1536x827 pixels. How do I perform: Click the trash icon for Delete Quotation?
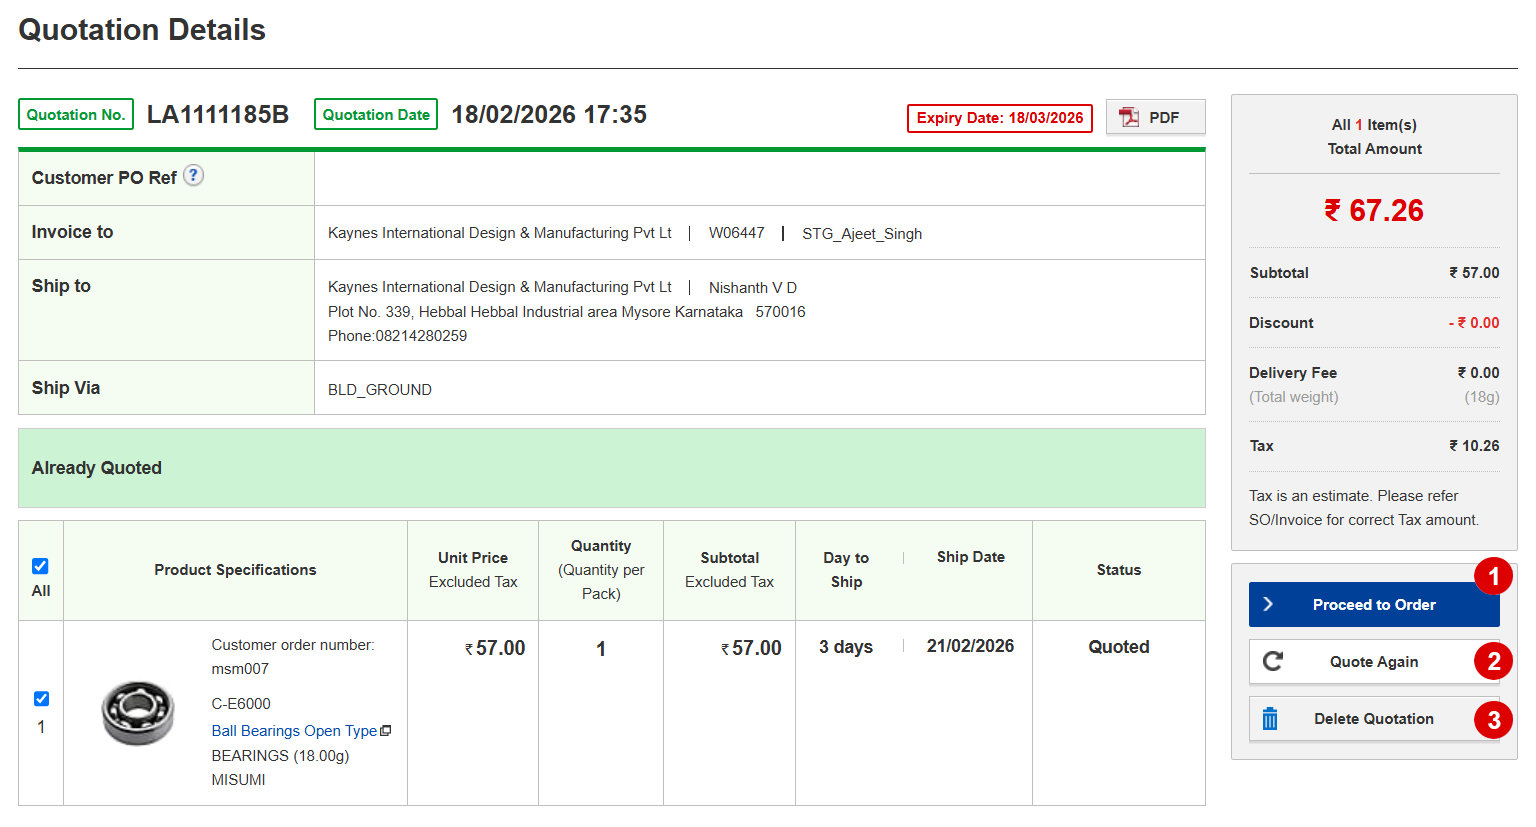[1270, 719]
